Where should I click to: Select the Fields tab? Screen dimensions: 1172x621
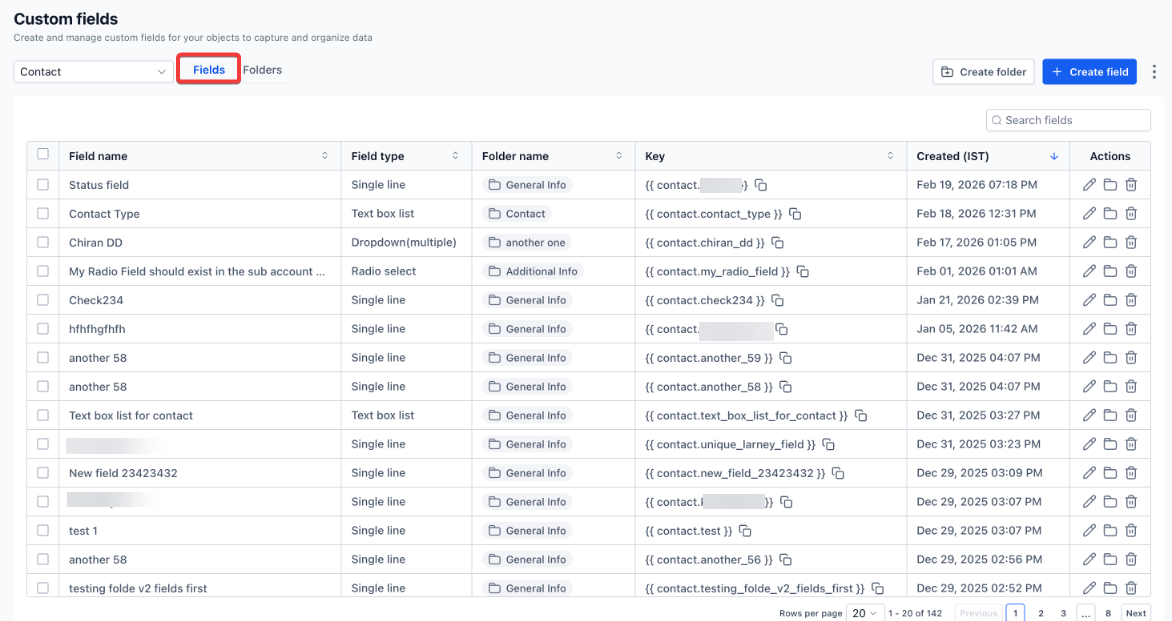coord(208,70)
